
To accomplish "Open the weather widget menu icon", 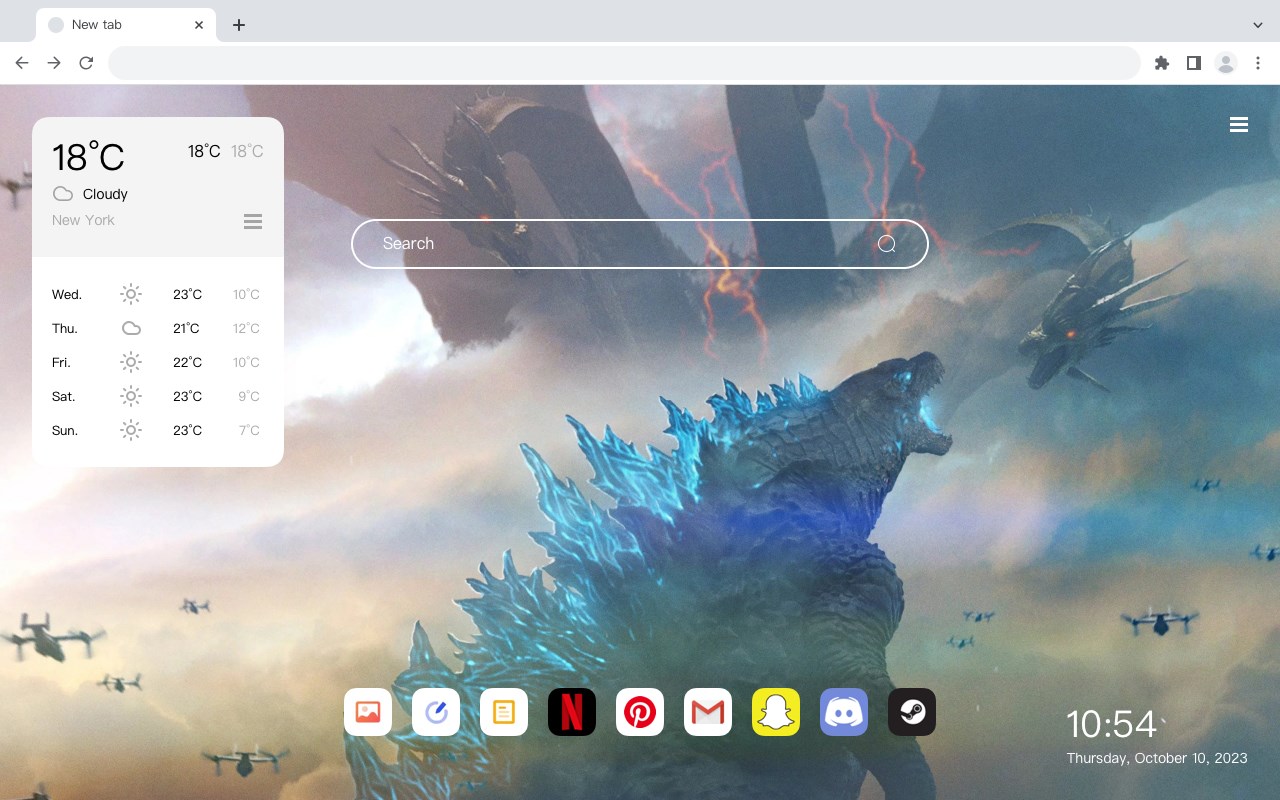I will point(253,221).
